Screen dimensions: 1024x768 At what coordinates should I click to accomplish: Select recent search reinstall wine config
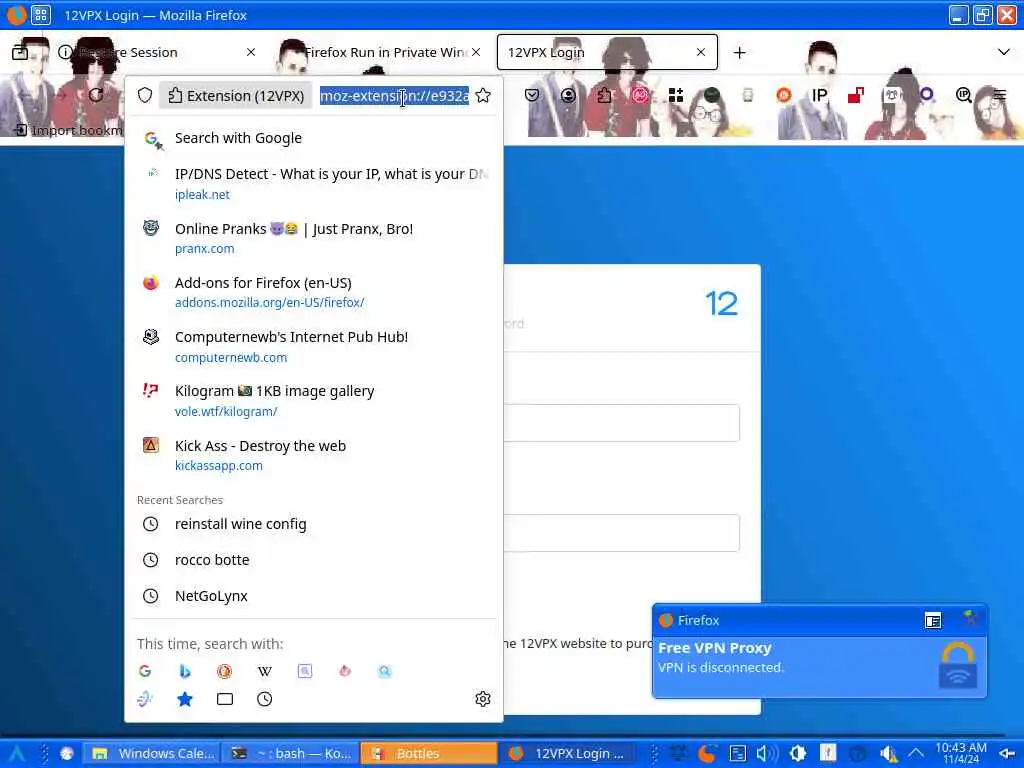pos(313,524)
